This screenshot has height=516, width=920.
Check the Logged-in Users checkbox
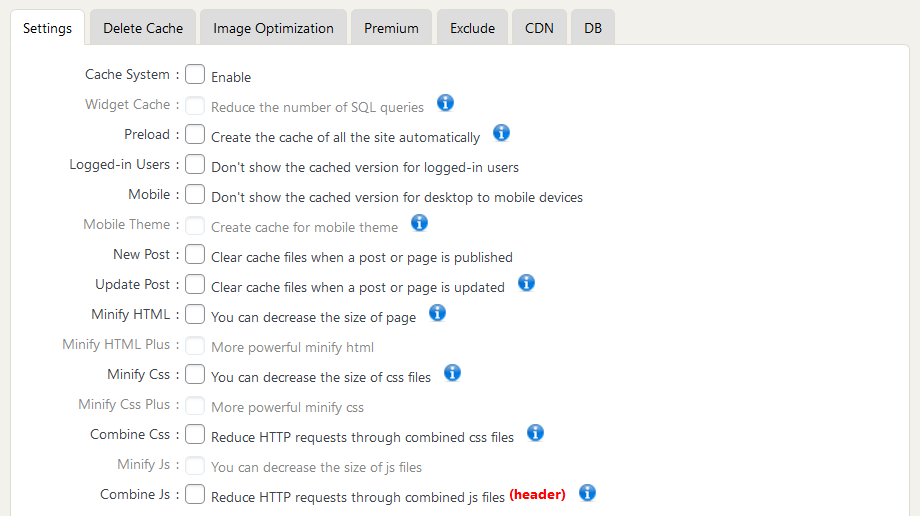coord(195,164)
